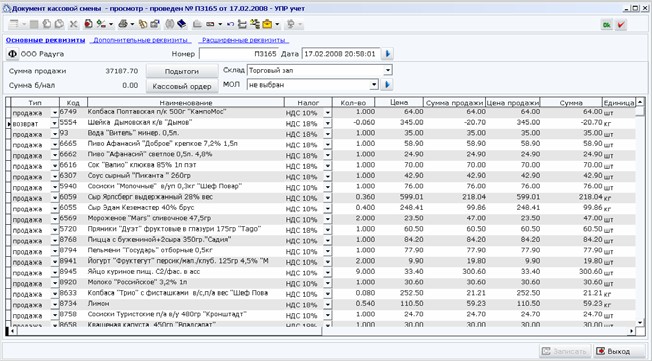Click horizontal scrollbar right arrow
Image resolution: width=652 pixels, height=361 pixels.
click(632, 331)
